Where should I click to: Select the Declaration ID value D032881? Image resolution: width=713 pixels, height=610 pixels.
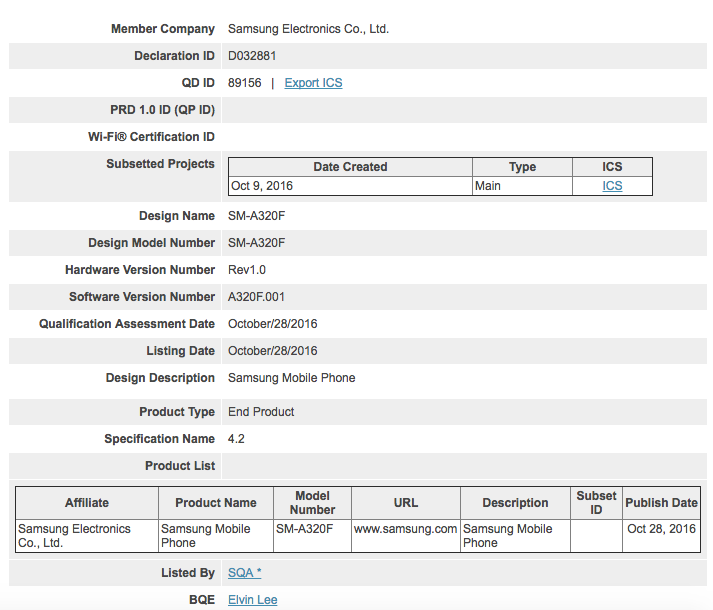pos(252,56)
